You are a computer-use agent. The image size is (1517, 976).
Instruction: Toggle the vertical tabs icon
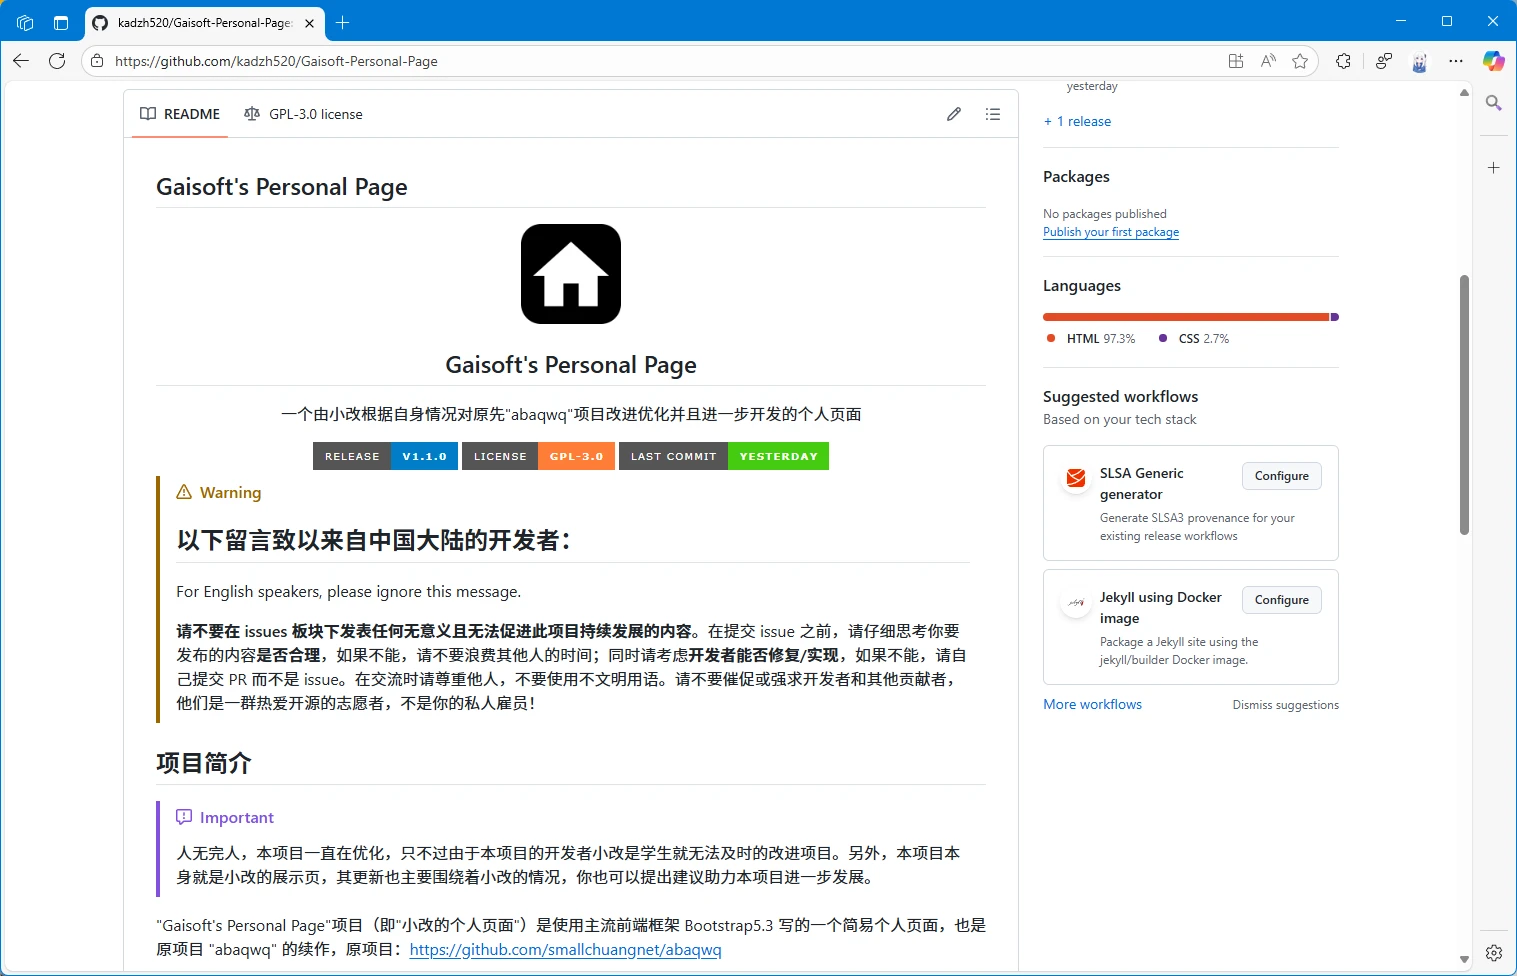pos(61,22)
